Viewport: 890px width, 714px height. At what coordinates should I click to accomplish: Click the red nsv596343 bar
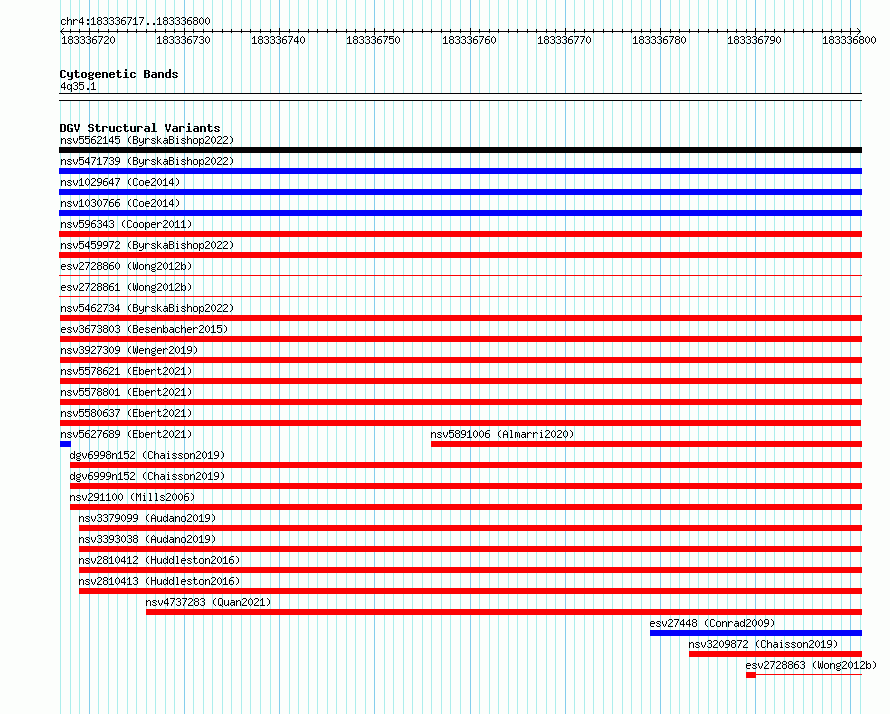coord(460,234)
